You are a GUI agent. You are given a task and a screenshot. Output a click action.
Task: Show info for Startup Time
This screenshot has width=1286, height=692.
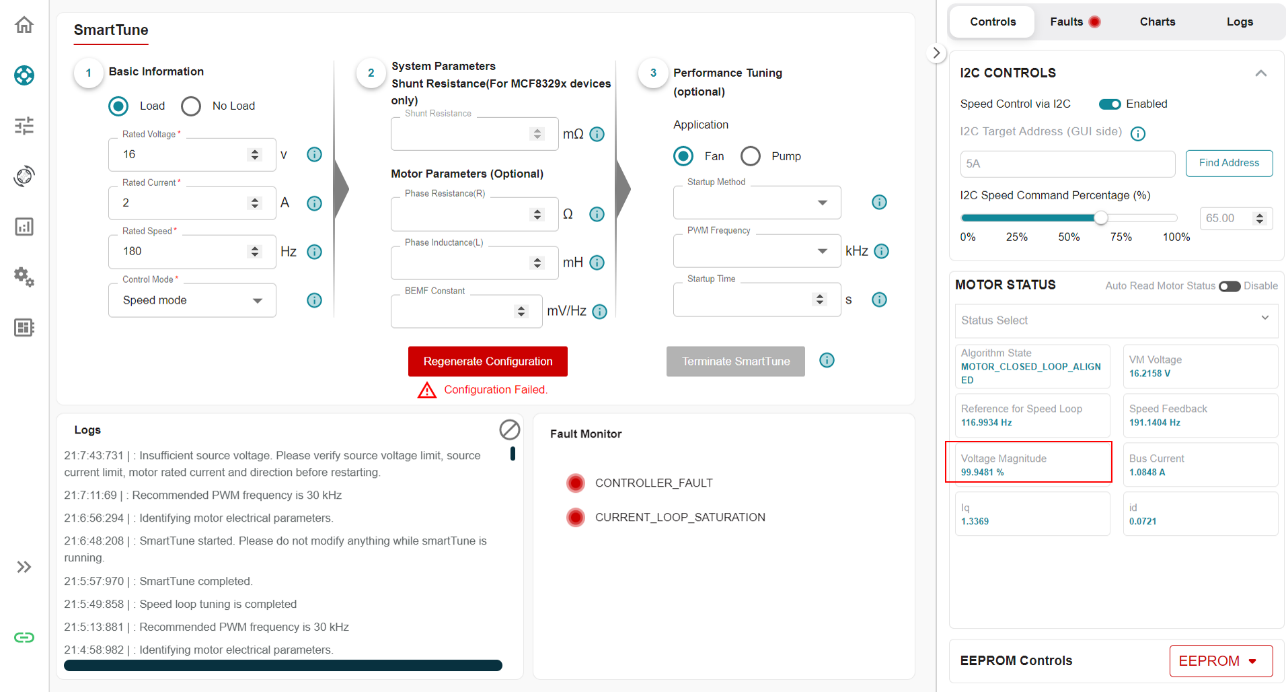click(880, 299)
